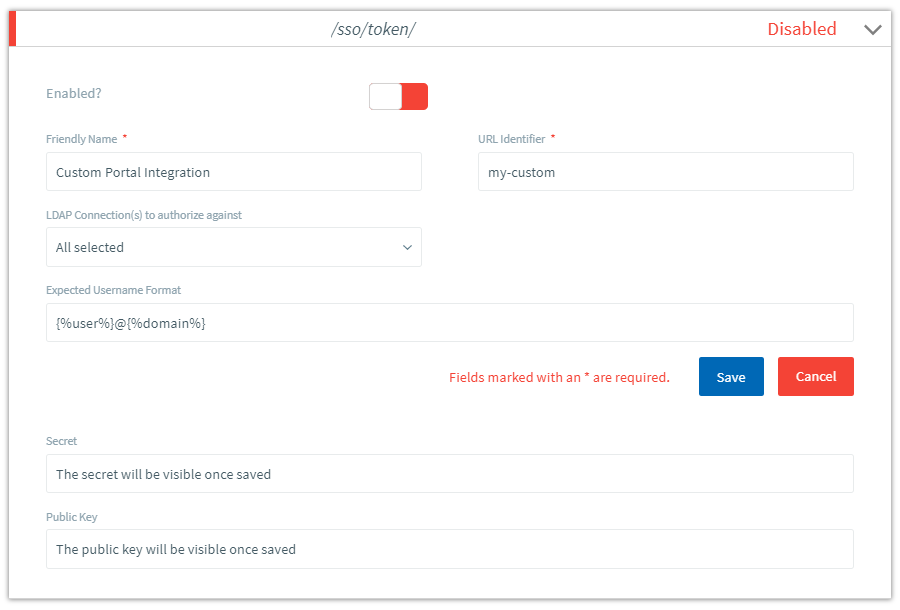Collapse the /sso/token/ panel using the chevron
The width and height of the screenshot is (900, 610).
tap(872, 30)
